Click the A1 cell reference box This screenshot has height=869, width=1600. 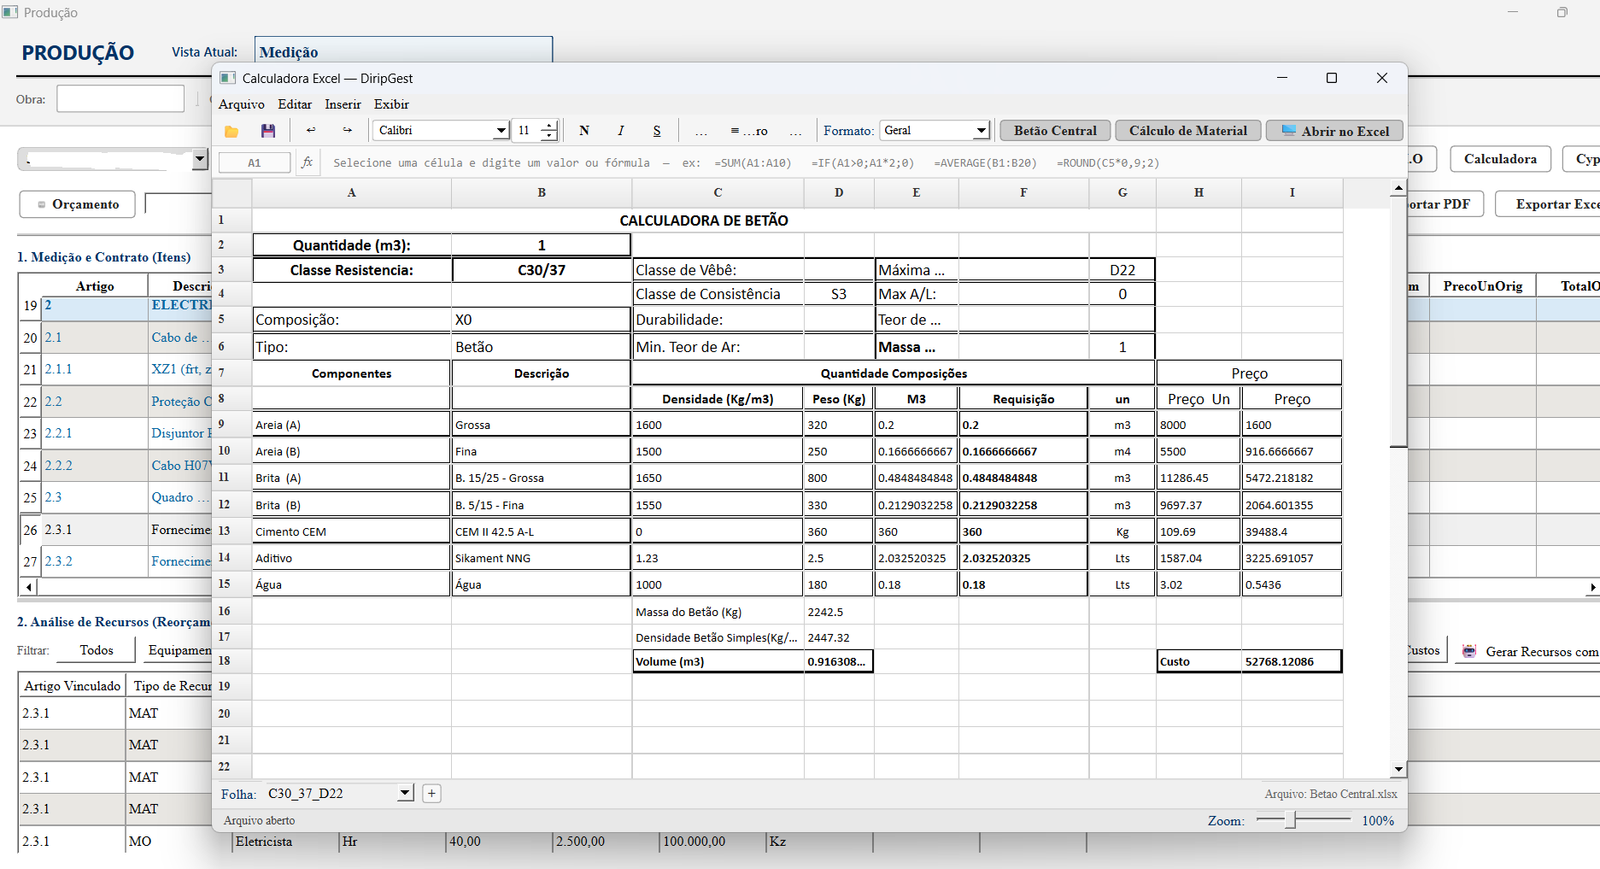[254, 162]
